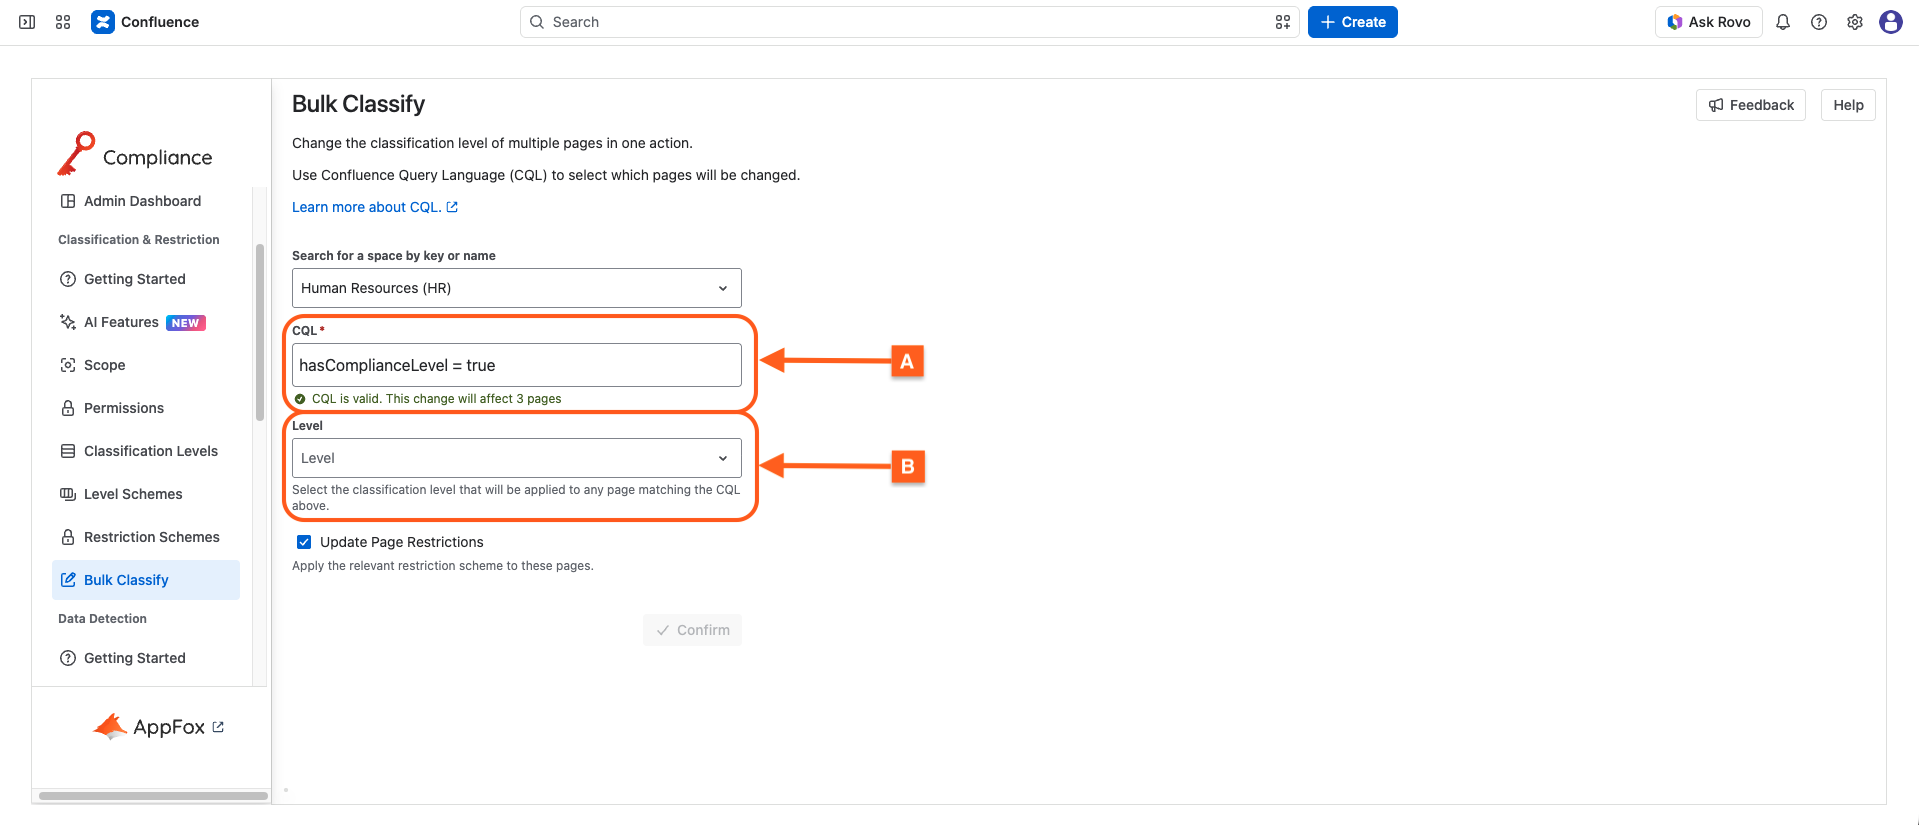Open Classification Levels menu item
This screenshot has width=1919, height=825.
146,451
